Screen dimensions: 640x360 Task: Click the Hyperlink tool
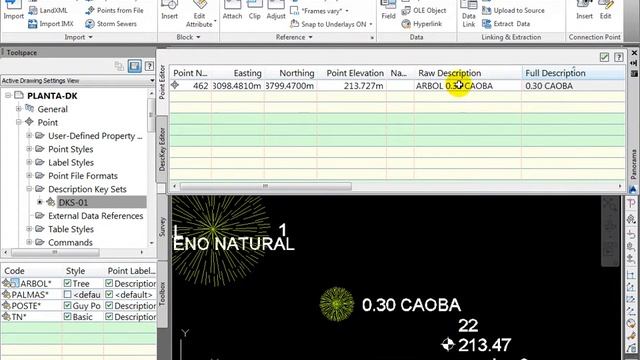[x=422, y=24]
